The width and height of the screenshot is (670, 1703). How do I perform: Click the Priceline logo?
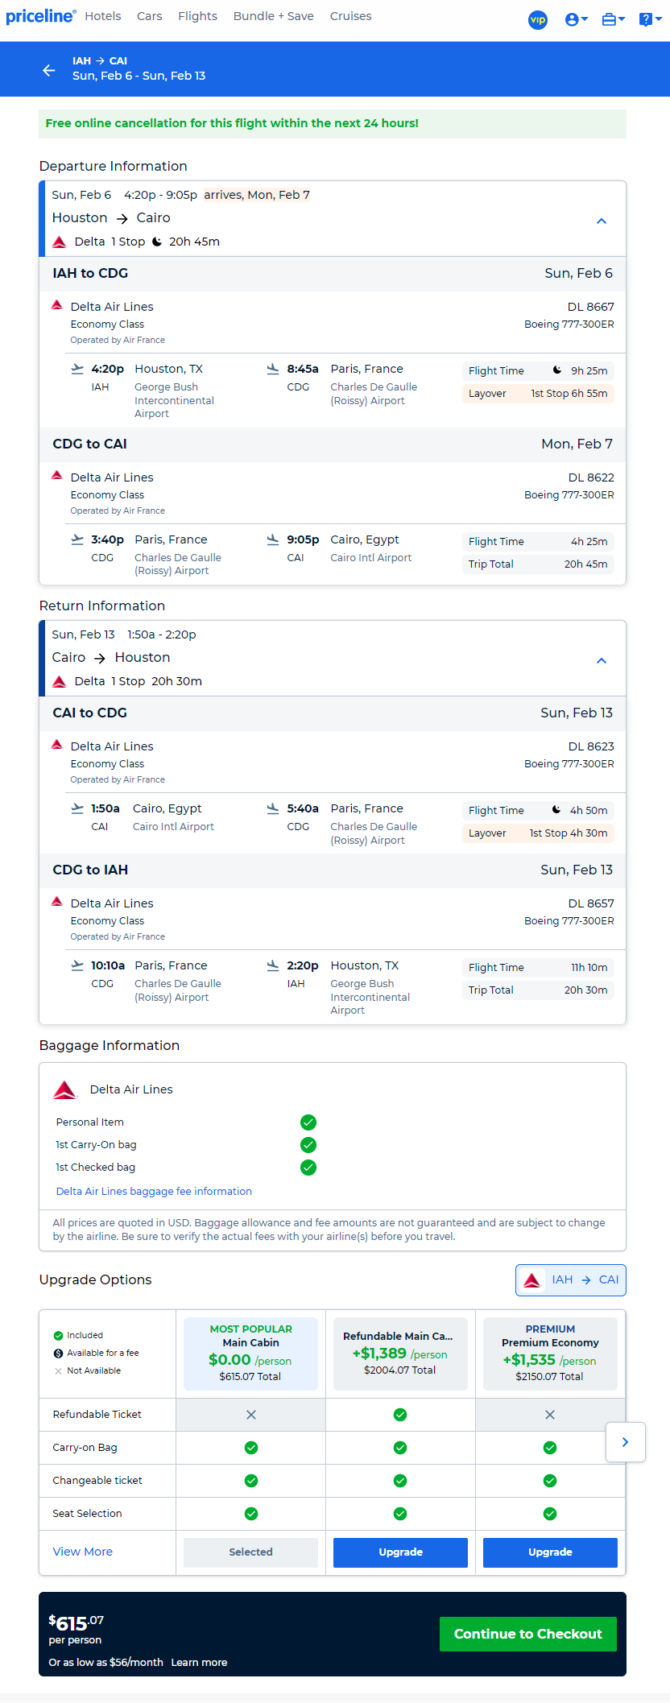40,16
